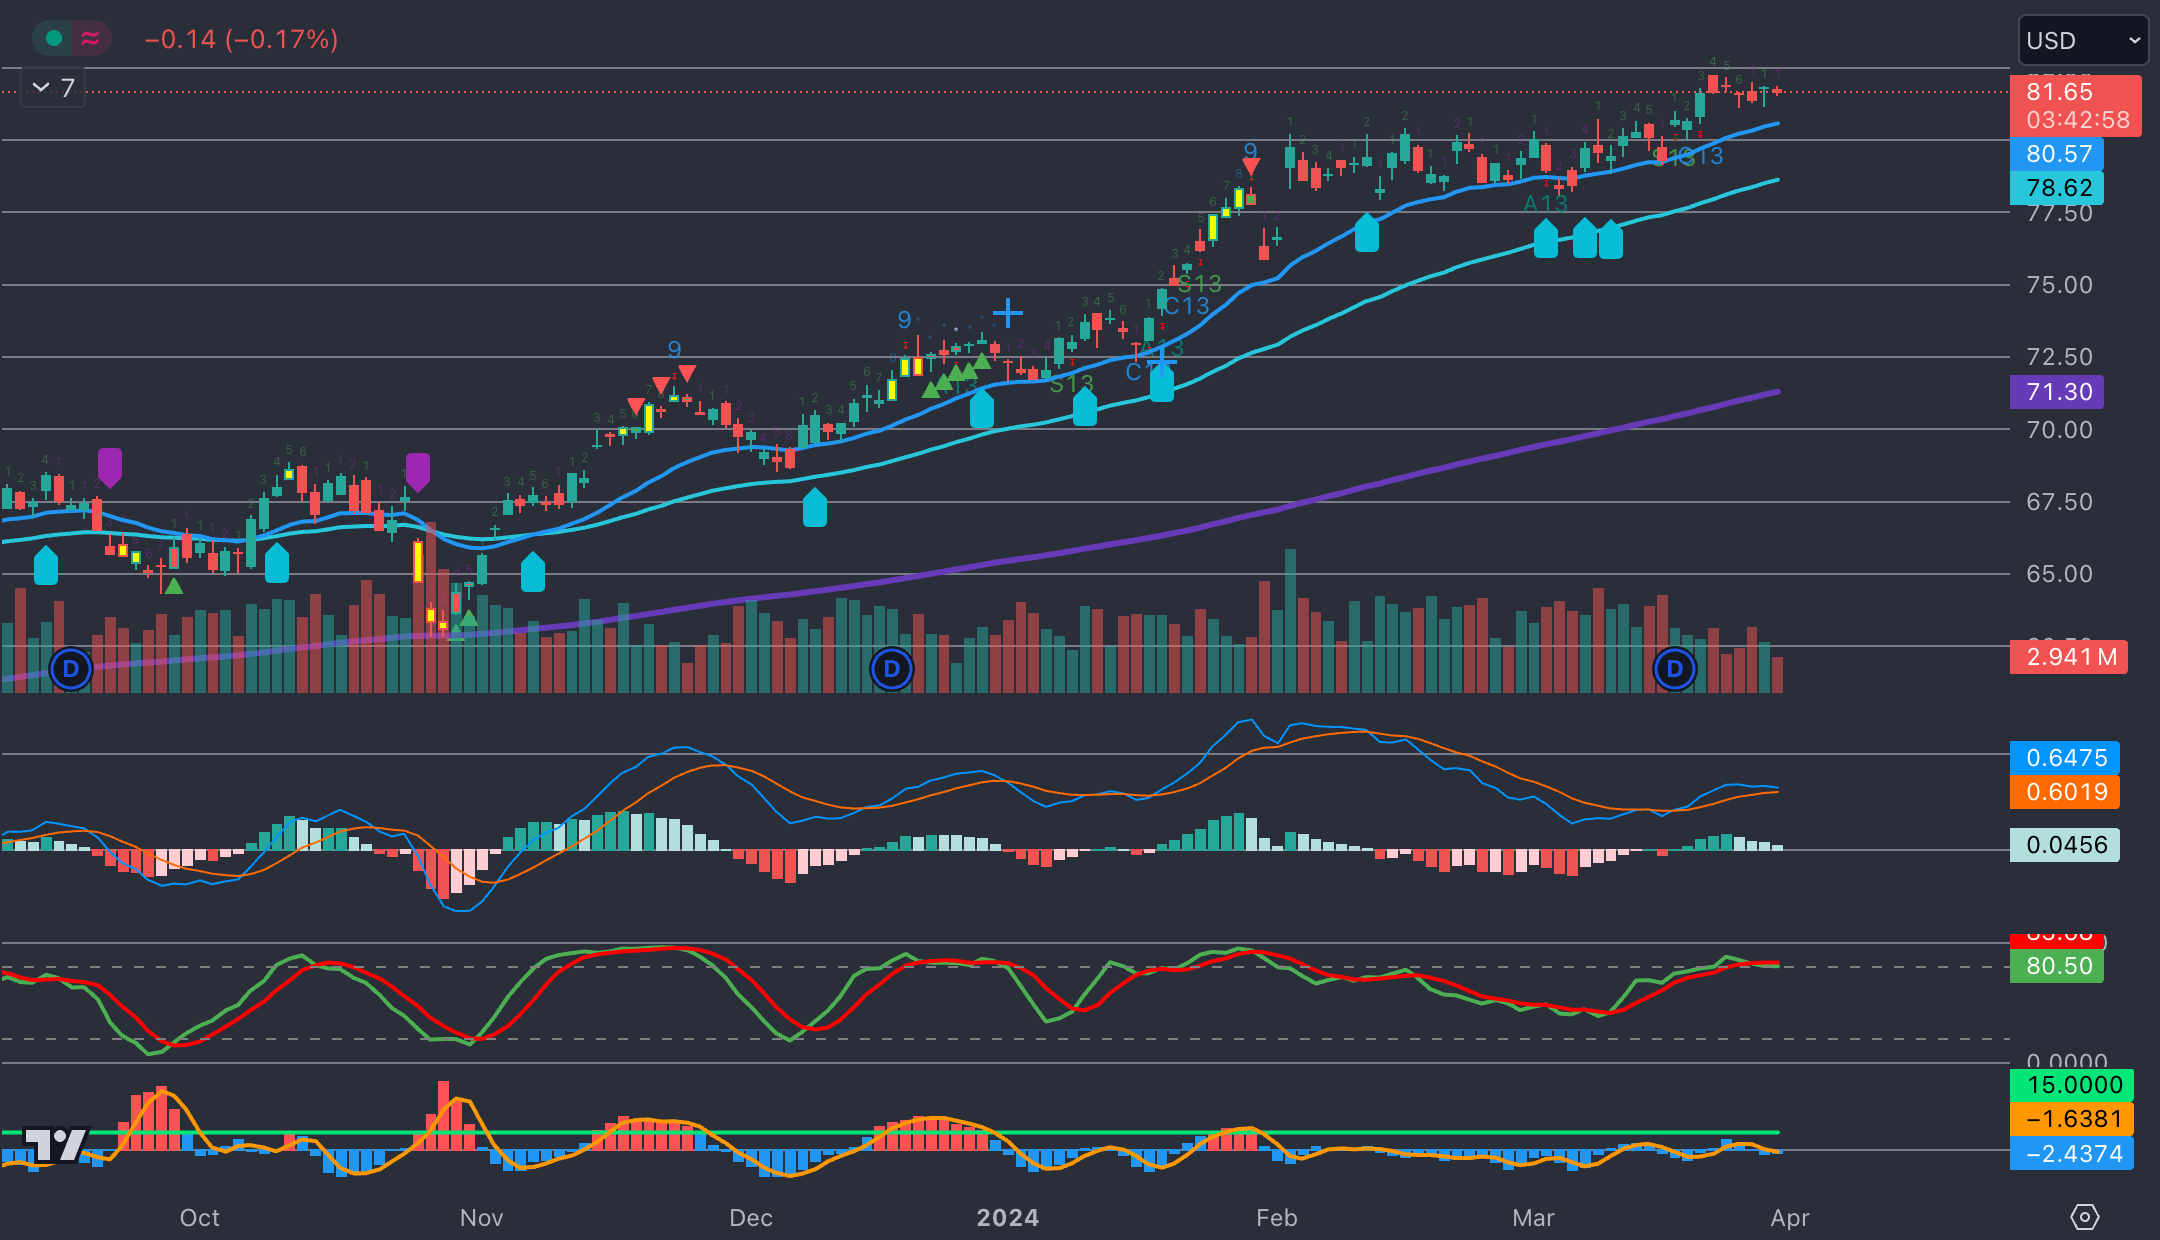This screenshot has height=1240, width=2160.
Task: Click the 9 count label in late December
Action: tap(904, 319)
